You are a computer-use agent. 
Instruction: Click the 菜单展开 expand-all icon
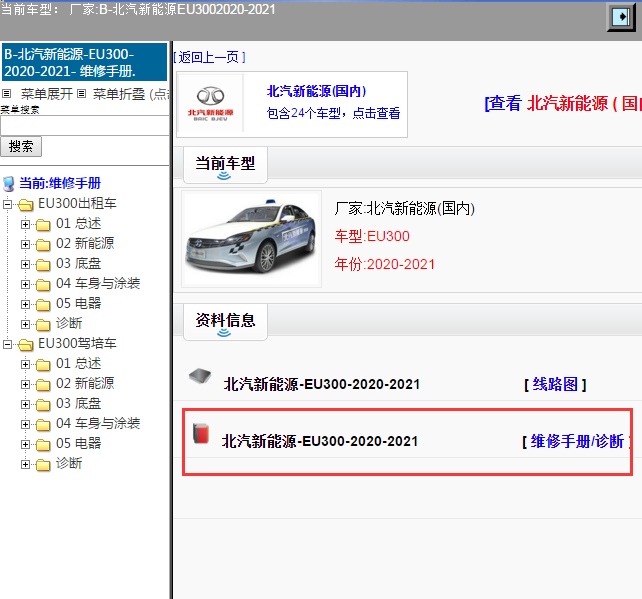click(x=7, y=94)
